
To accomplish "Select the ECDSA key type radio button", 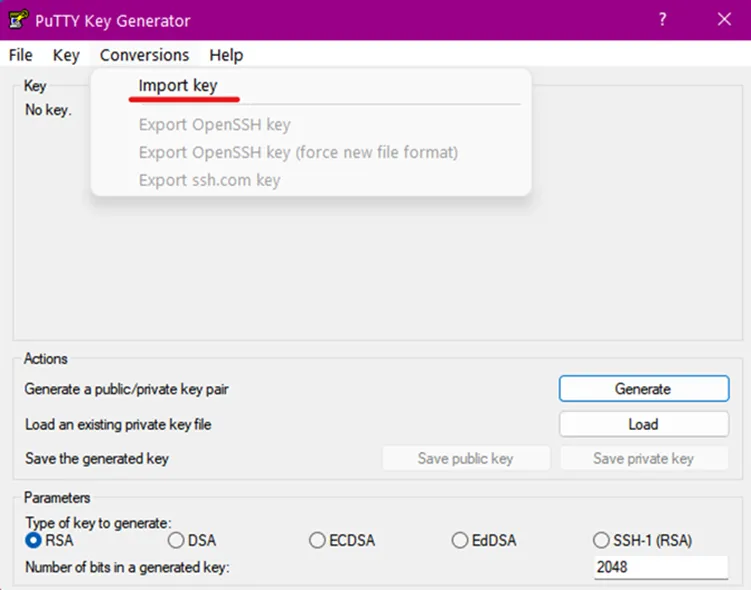I will click(317, 540).
